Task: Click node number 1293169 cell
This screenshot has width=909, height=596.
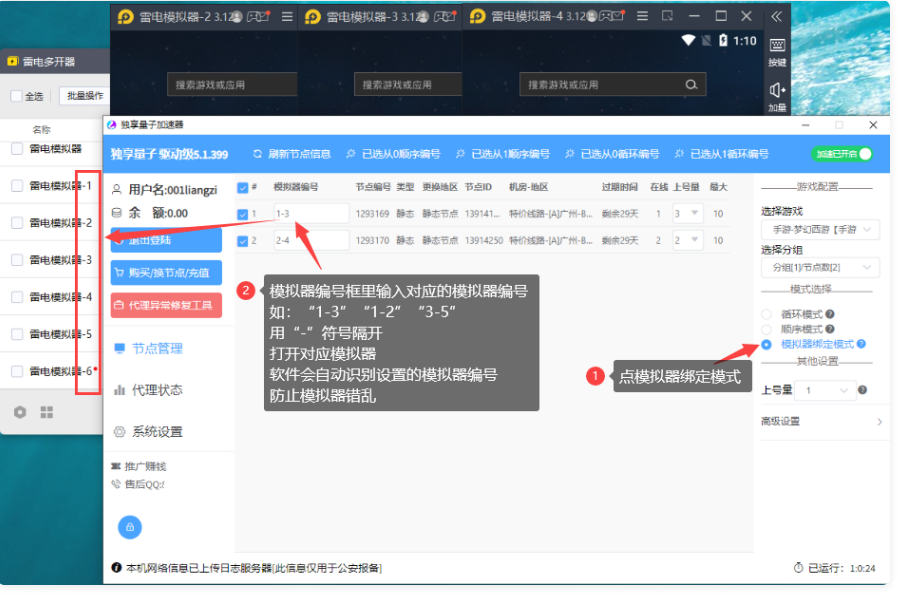Action: [372, 214]
